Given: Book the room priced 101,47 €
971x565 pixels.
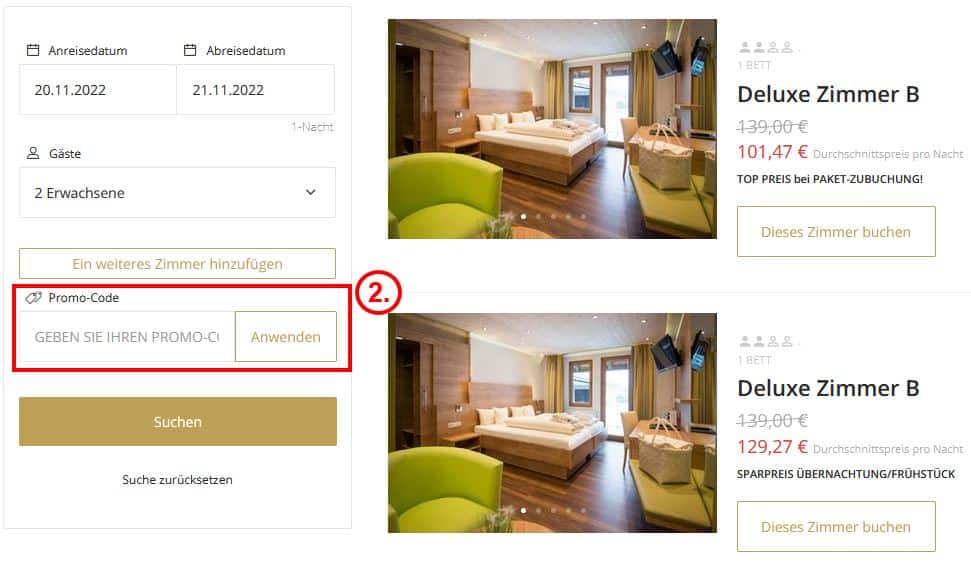Looking at the screenshot, I should pos(836,232).
